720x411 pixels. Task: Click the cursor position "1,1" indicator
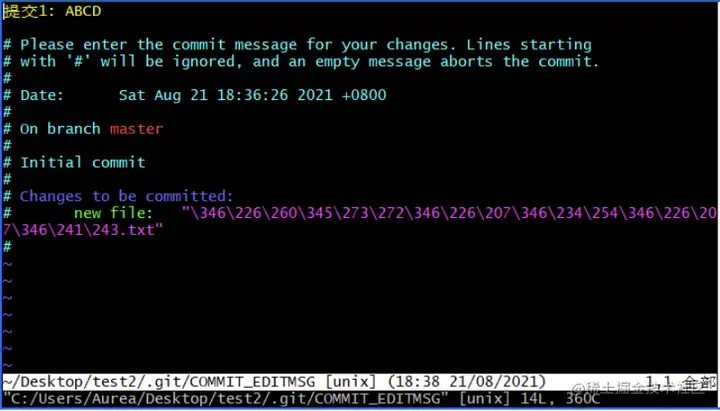pyautogui.click(x=658, y=381)
